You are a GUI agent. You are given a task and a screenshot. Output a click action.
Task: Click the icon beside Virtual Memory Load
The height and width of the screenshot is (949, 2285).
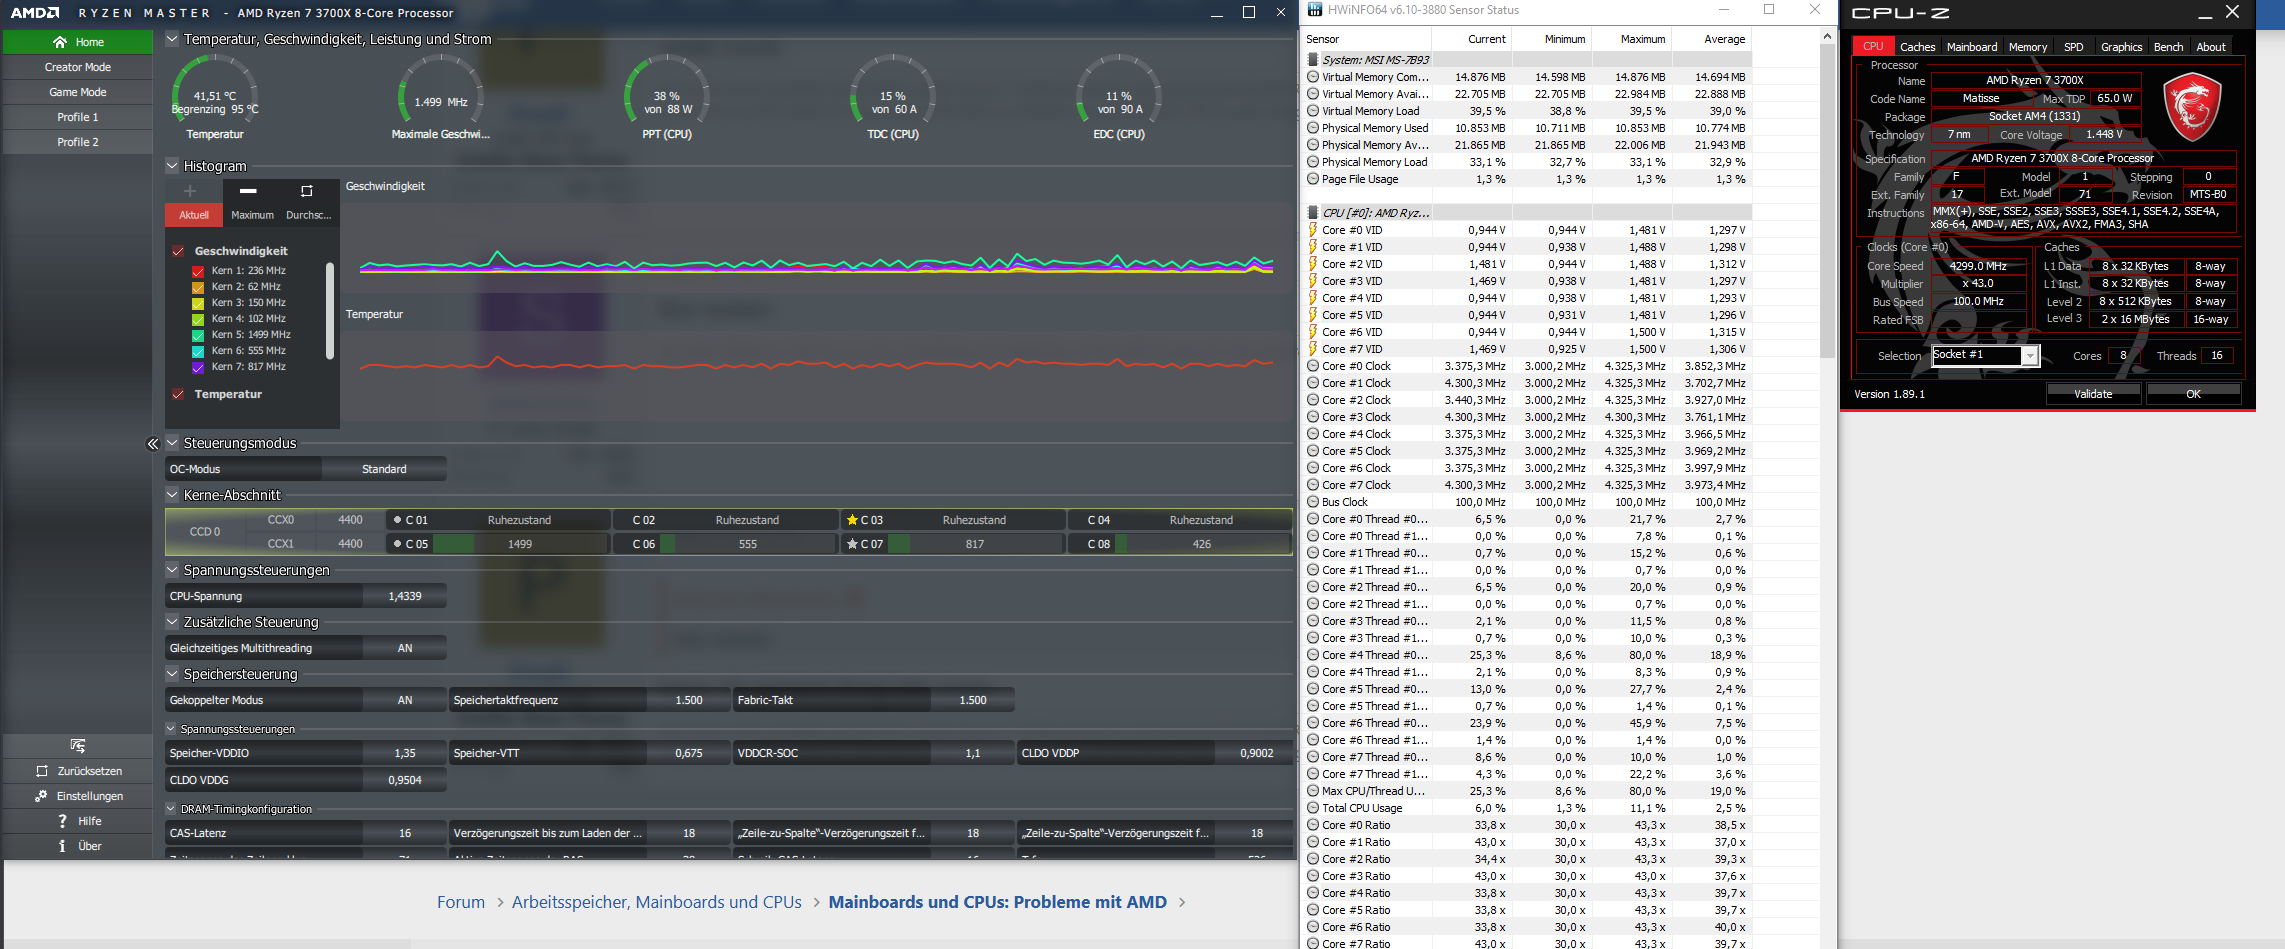tap(1313, 111)
